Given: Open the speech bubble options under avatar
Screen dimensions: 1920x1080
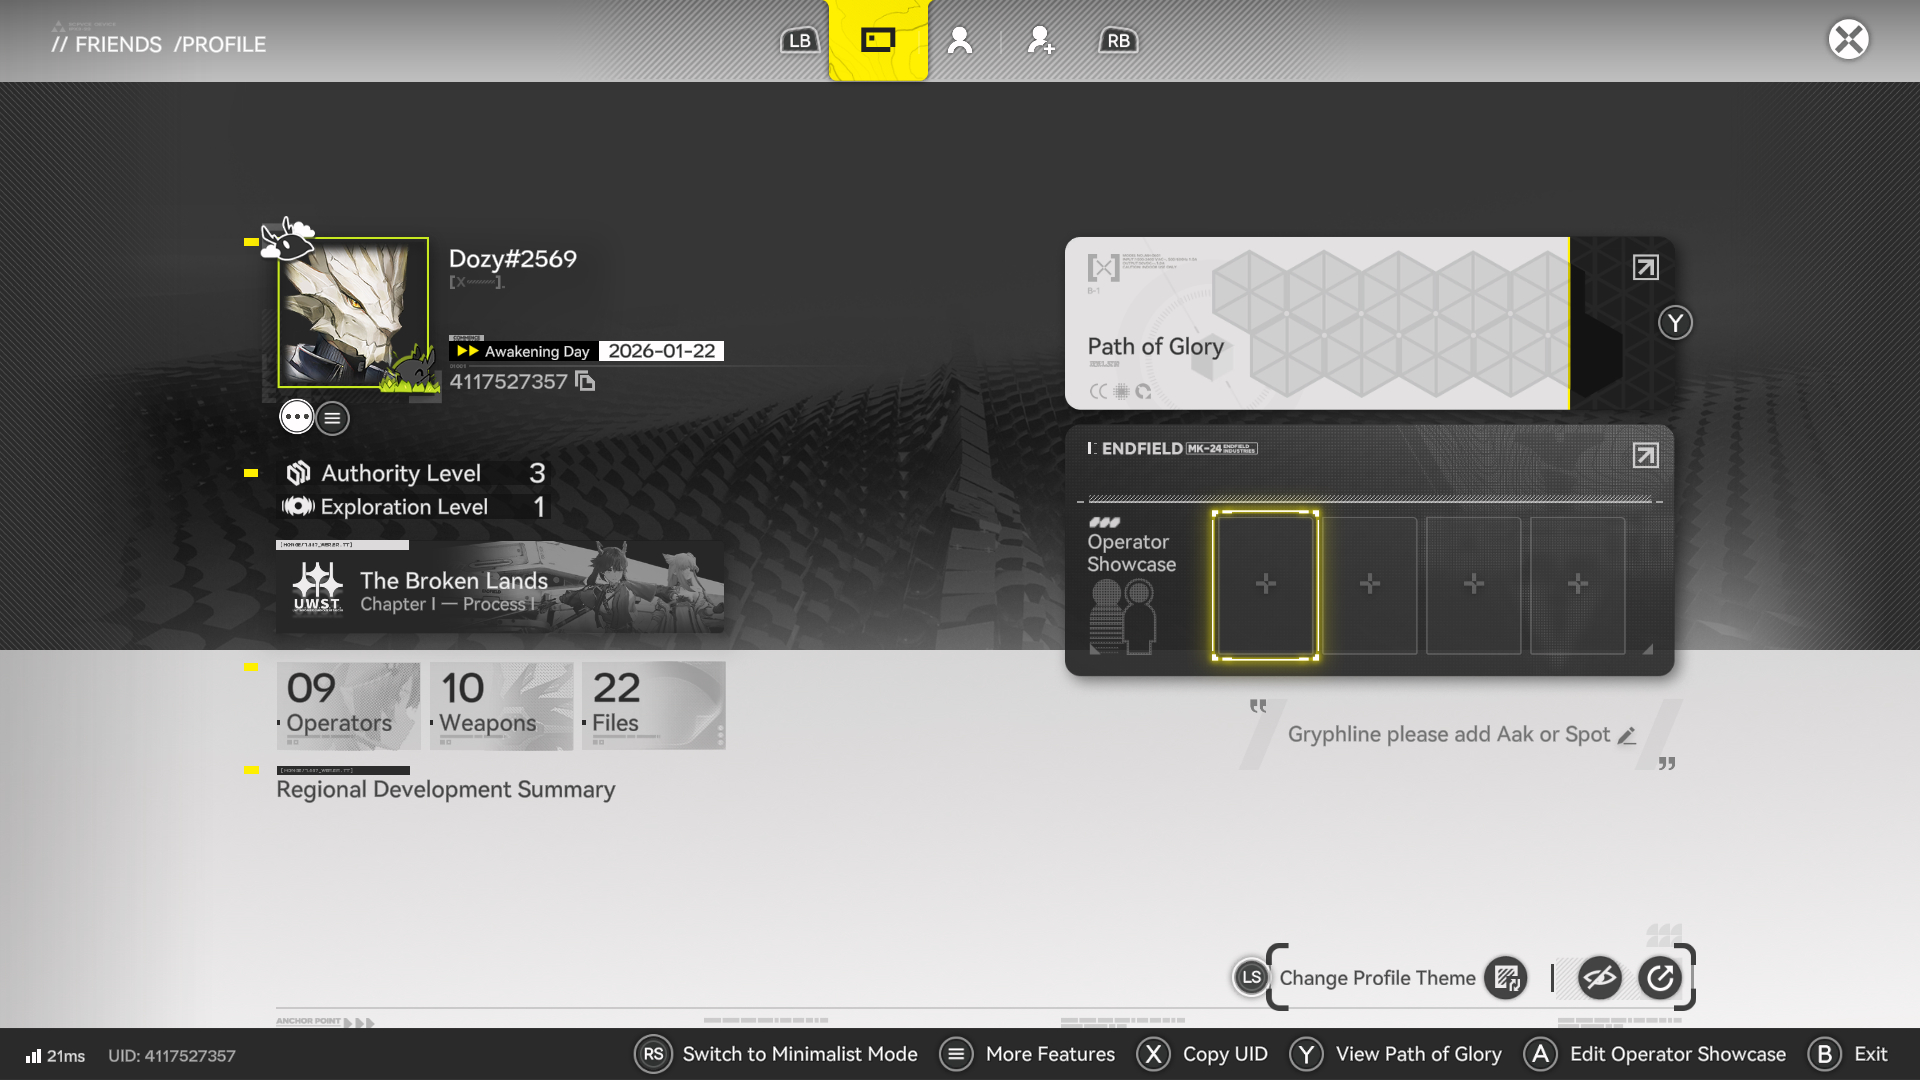Looking at the screenshot, I should pos(296,417).
